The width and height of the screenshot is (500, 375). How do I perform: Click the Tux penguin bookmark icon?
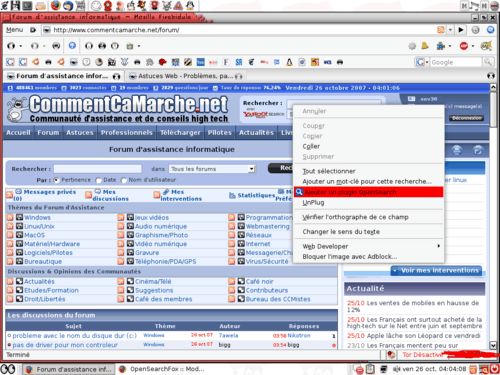(x=289, y=62)
